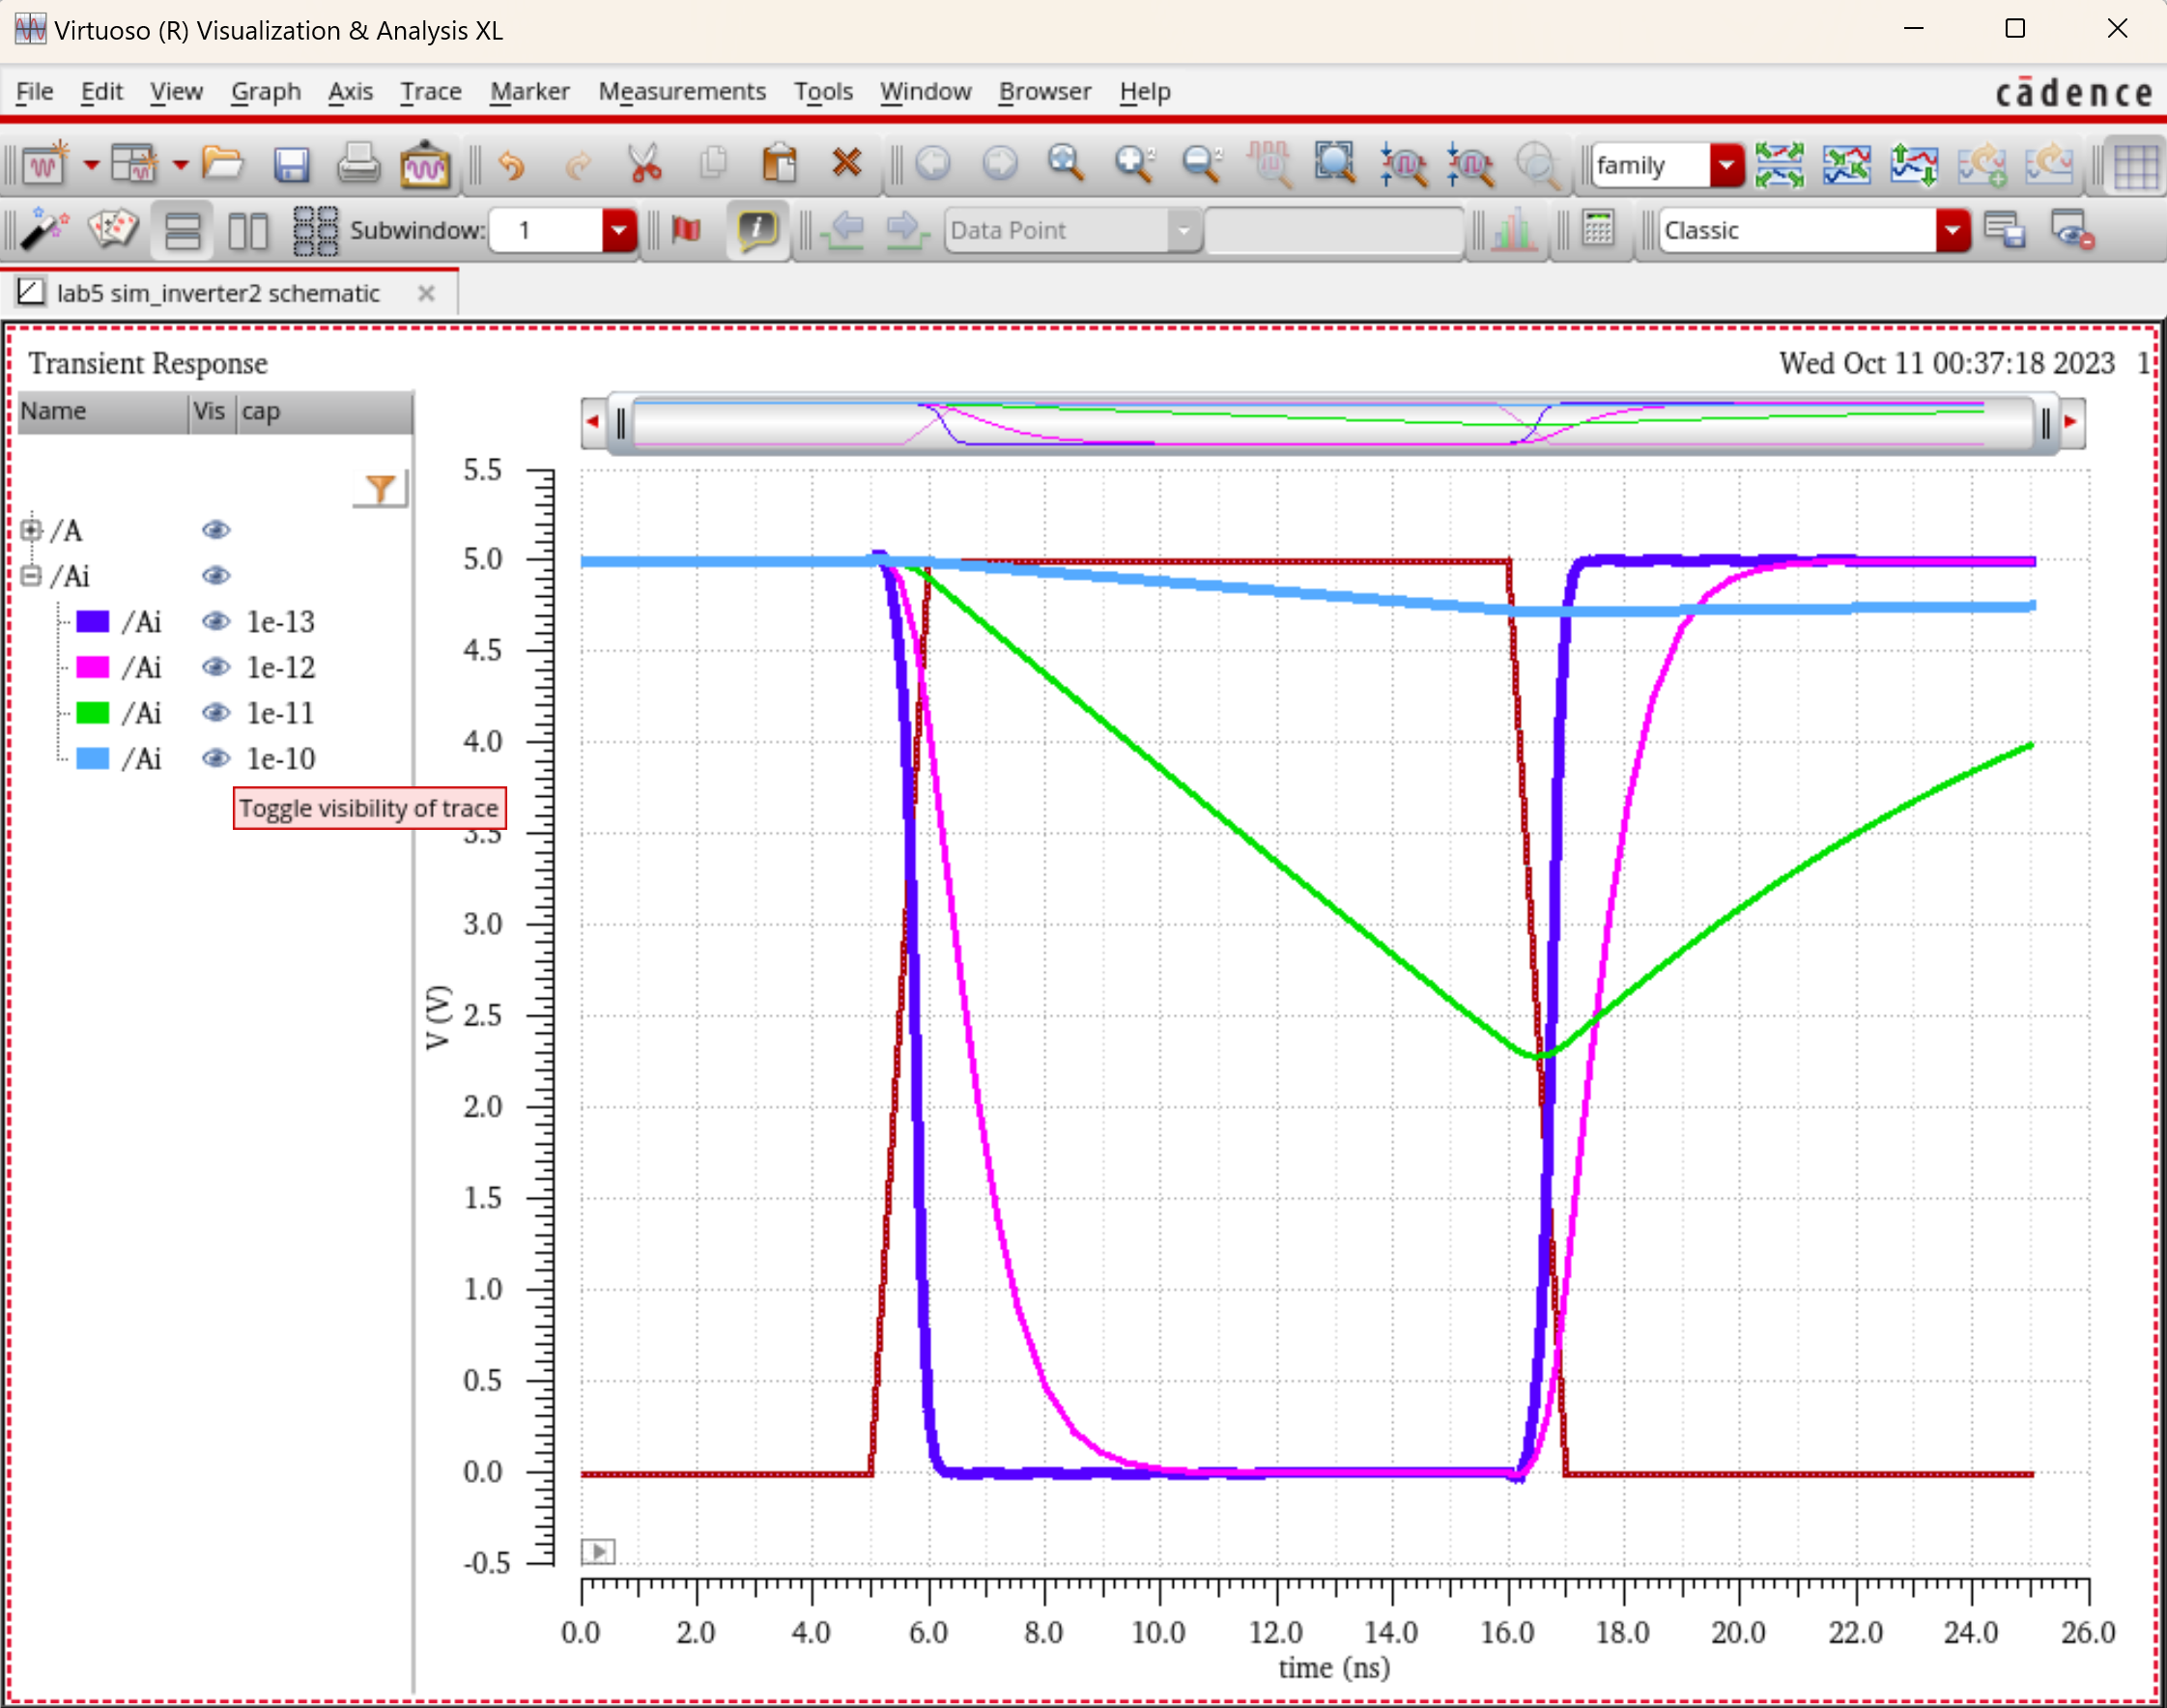Viewport: 2167px width, 1708px height.
Task: Click the Cut scissors icon
Action: tap(645, 164)
